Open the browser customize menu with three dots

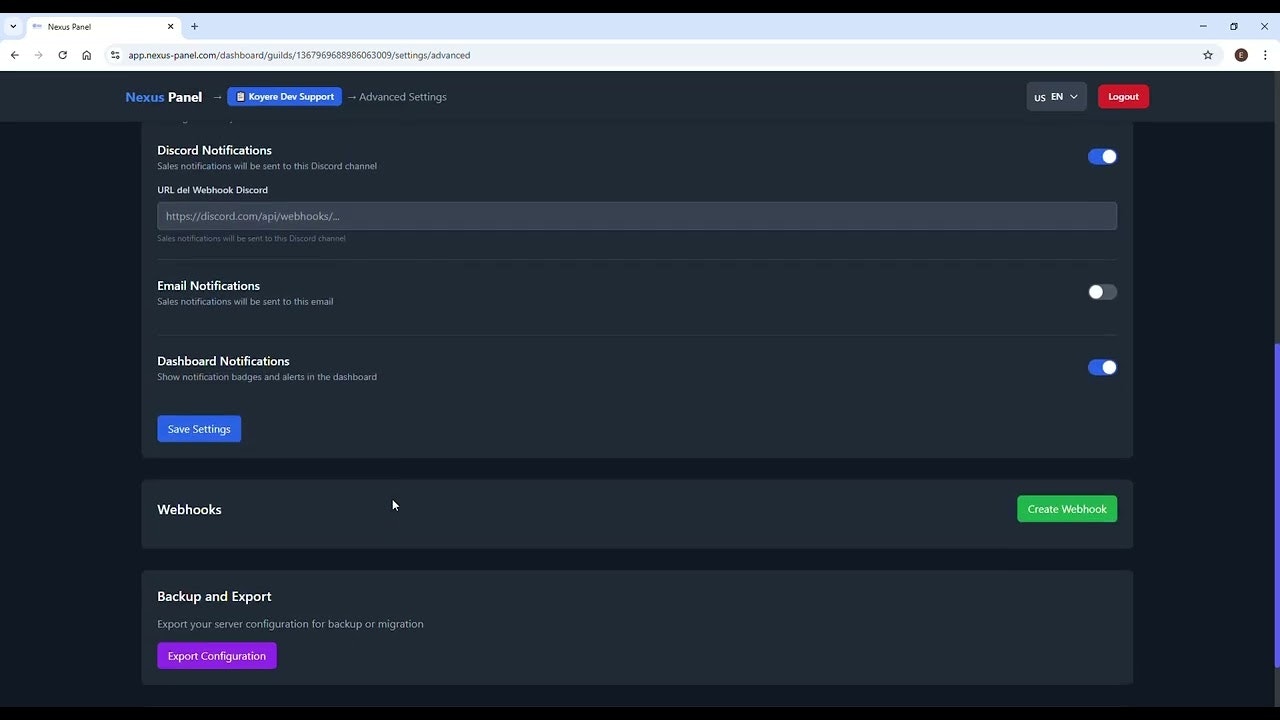1266,55
